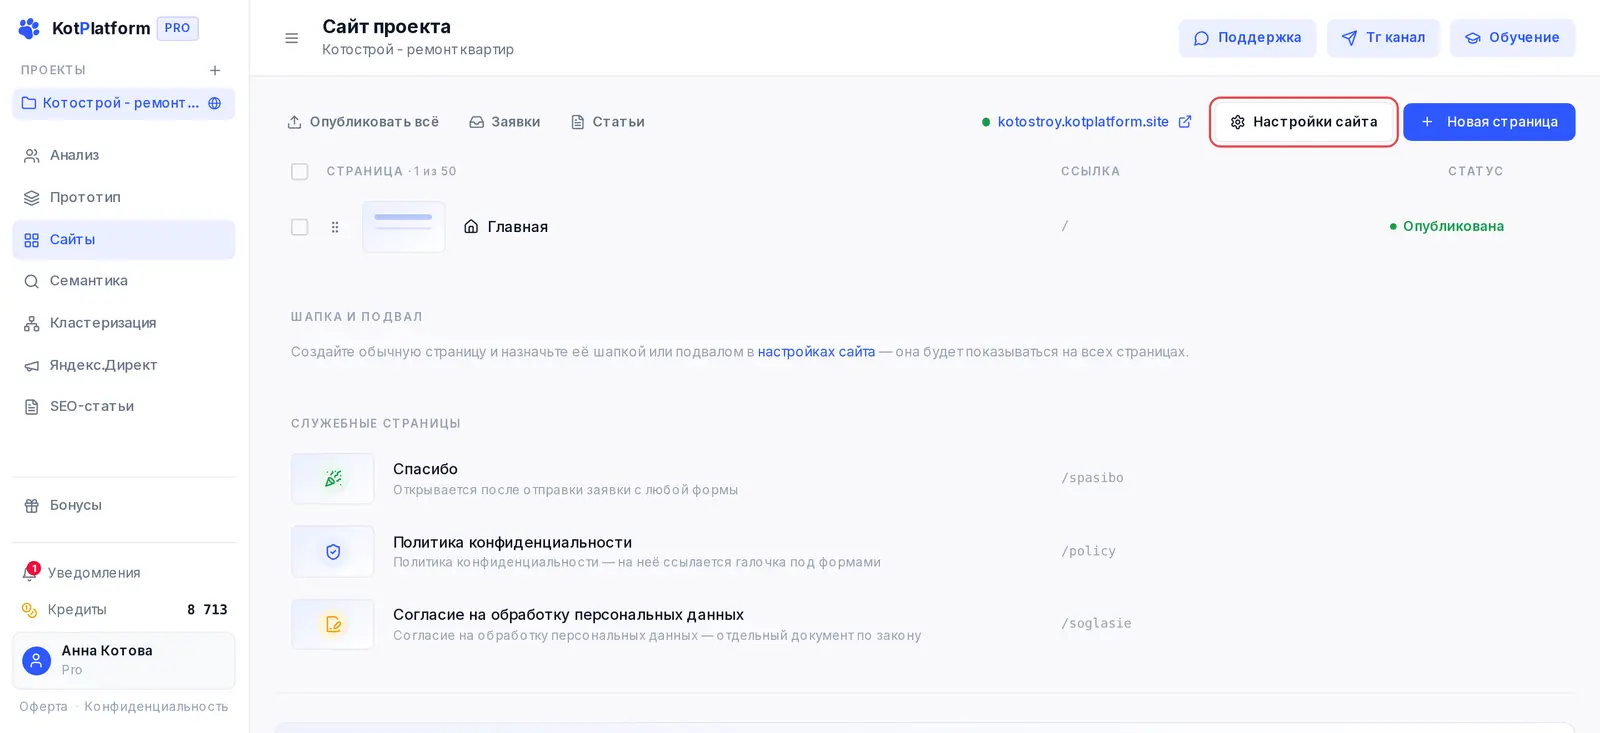The height and width of the screenshot is (733, 1600).
Task: Click the globe icon beside Котострой project
Action: (214, 103)
